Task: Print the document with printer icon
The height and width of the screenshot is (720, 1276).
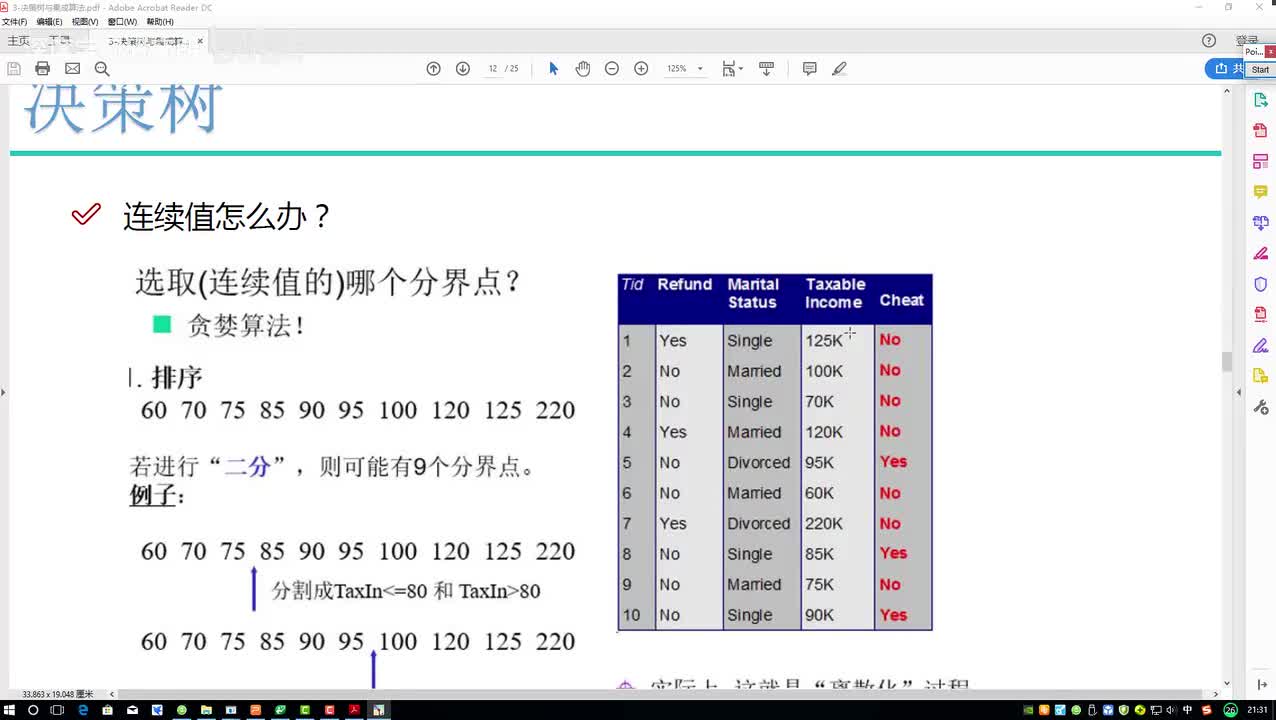Action: coord(42,69)
